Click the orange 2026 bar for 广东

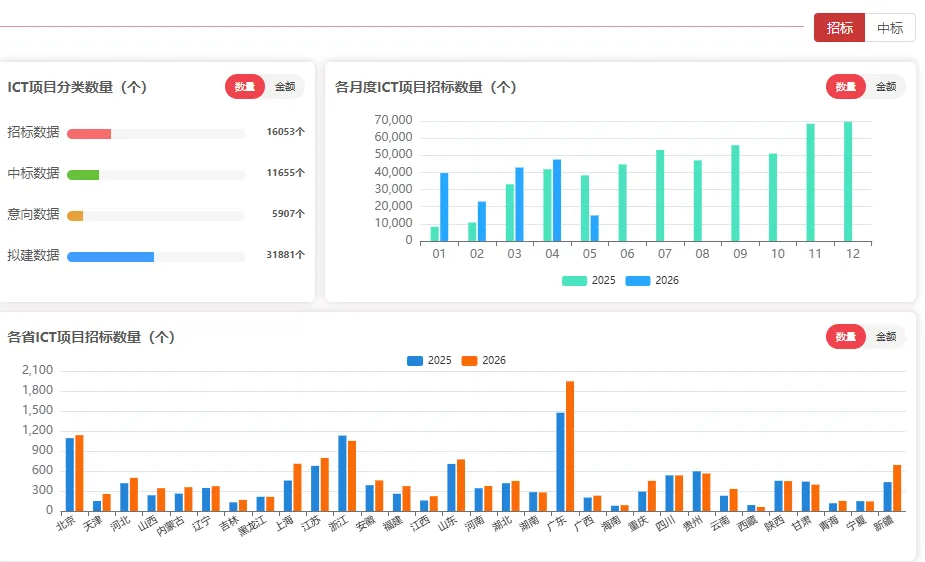click(570, 446)
